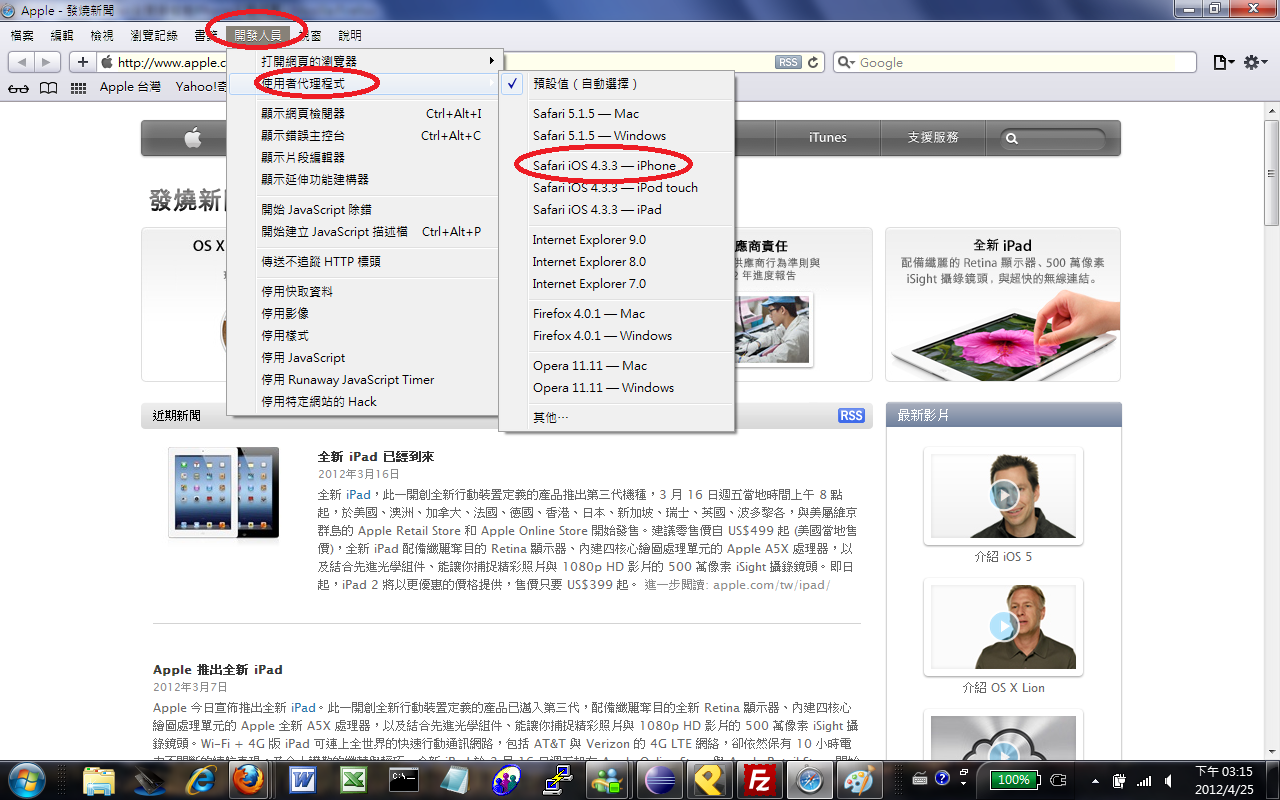The width and height of the screenshot is (1280, 800).
Task: Select checked 預設值（自動選擇）user agent
Action: point(617,84)
